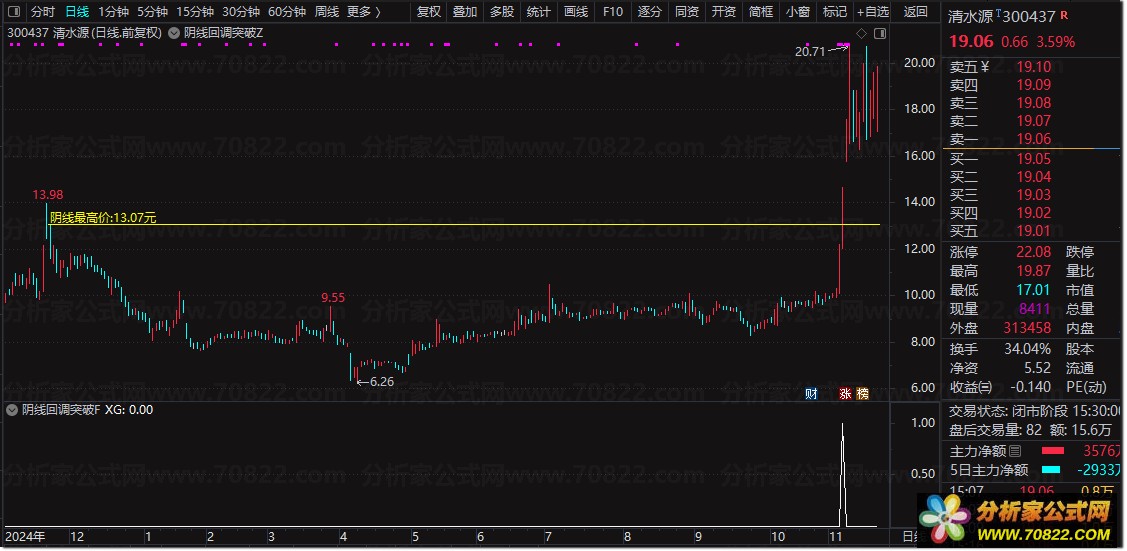Toggle the left sidebar panel icon
The height and width of the screenshot is (551, 1127).
pos(16,11)
